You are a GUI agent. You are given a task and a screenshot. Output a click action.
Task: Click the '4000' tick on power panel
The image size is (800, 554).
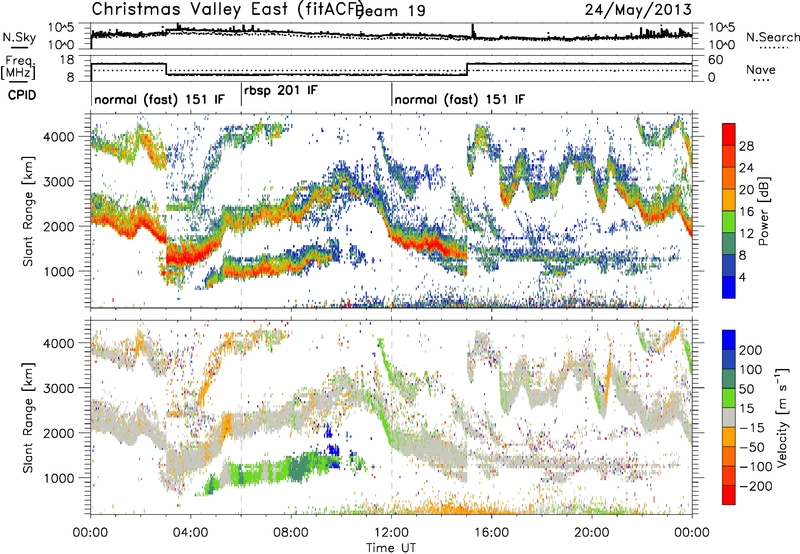(x=60, y=137)
